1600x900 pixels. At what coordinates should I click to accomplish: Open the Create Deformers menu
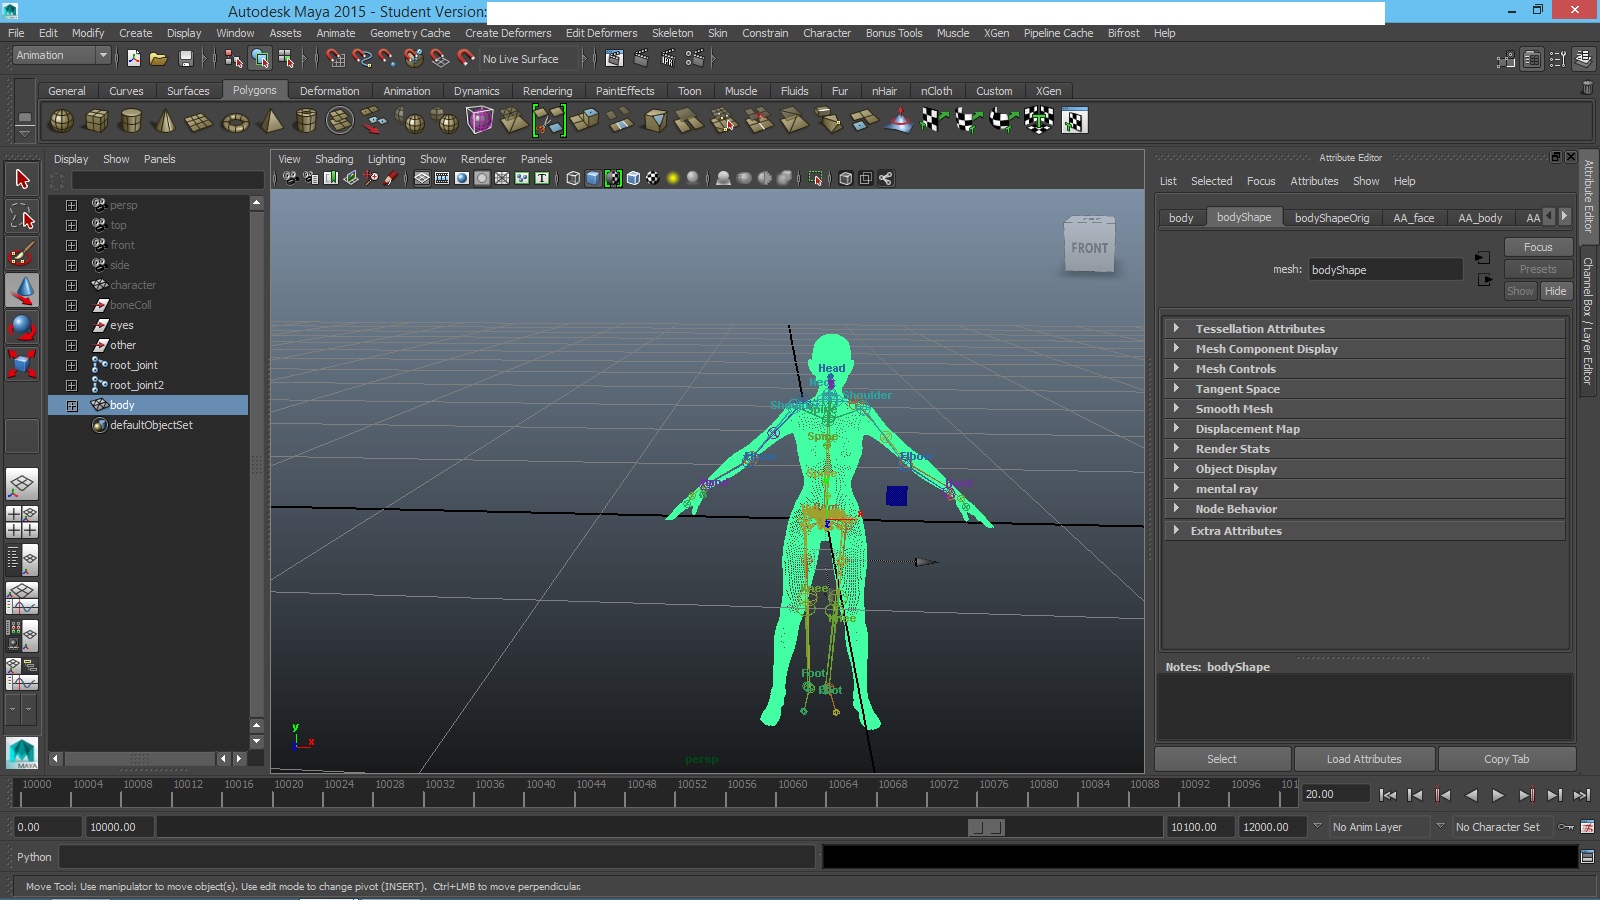508,33
